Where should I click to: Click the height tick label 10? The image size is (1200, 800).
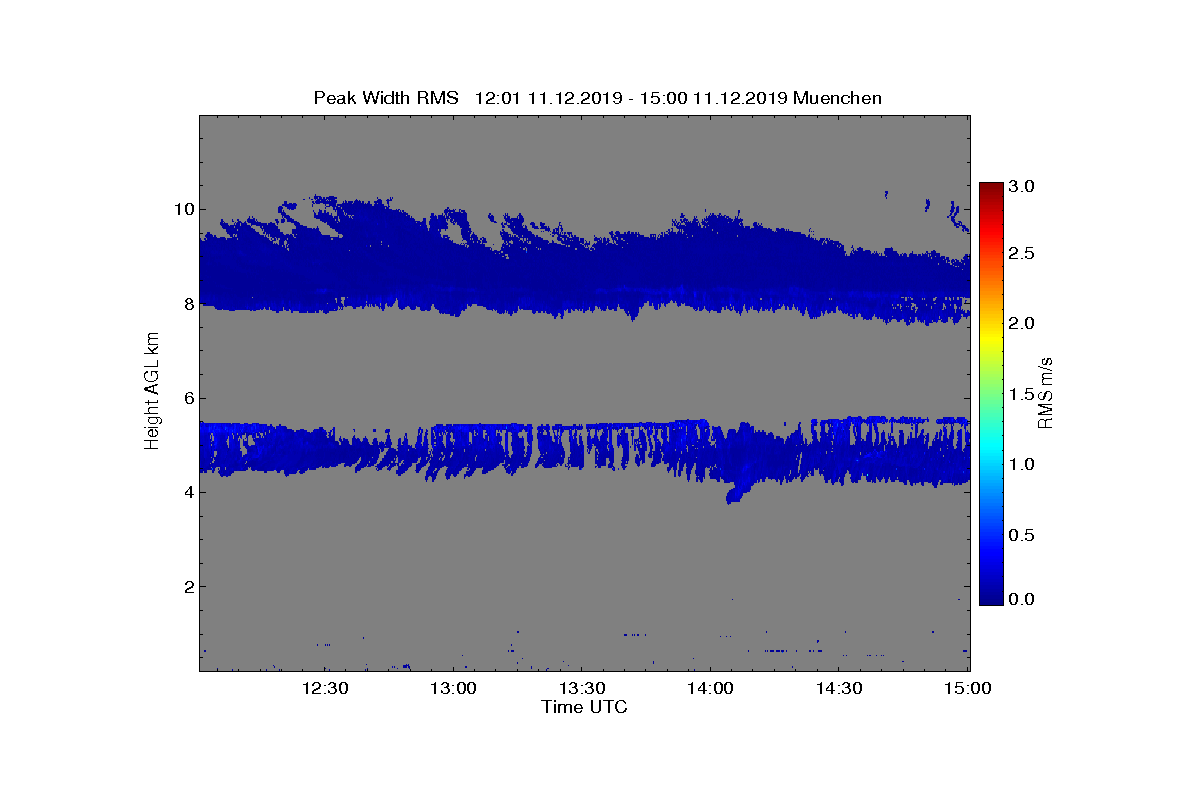coord(183,209)
